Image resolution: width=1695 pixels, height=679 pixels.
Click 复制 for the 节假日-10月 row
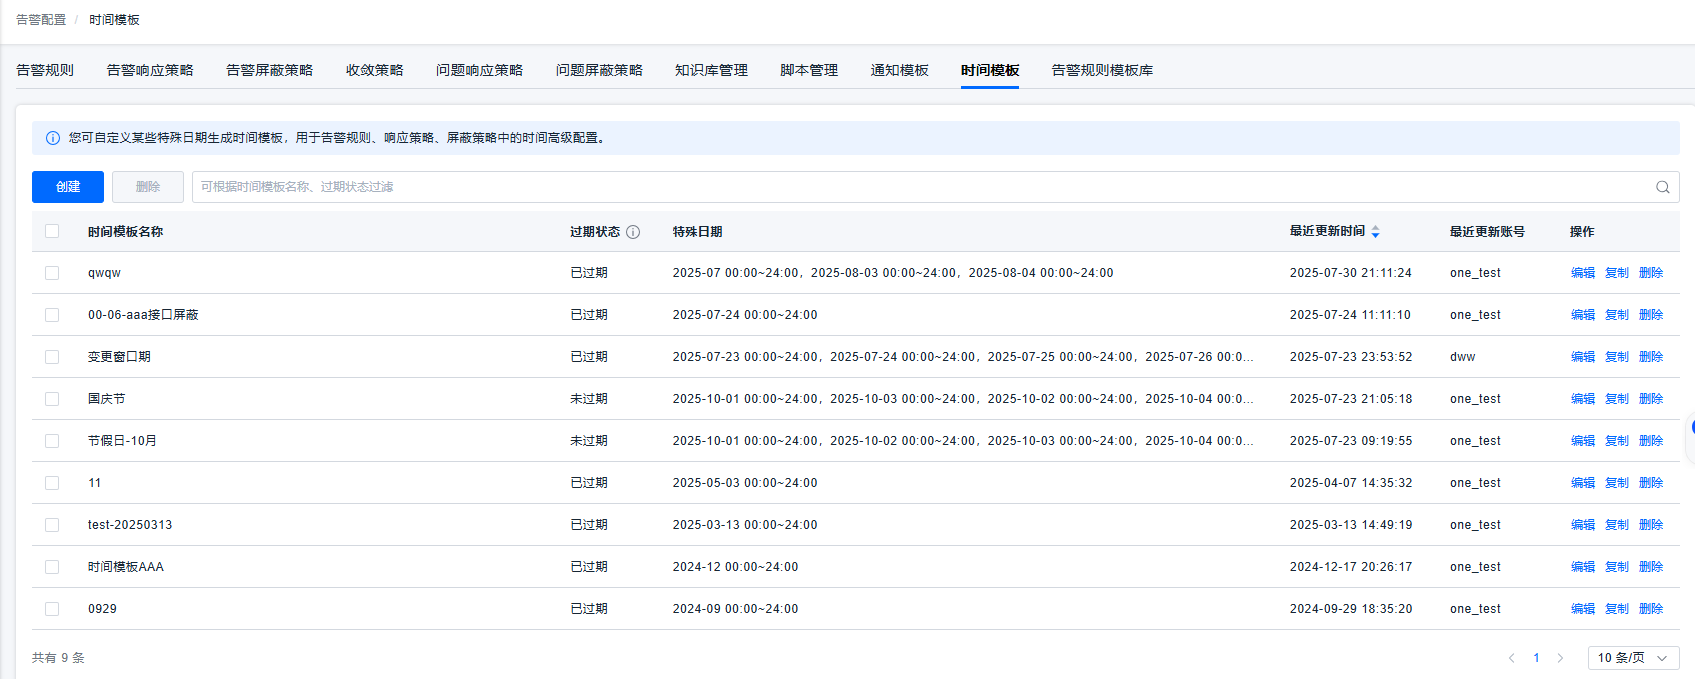[x=1616, y=441]
